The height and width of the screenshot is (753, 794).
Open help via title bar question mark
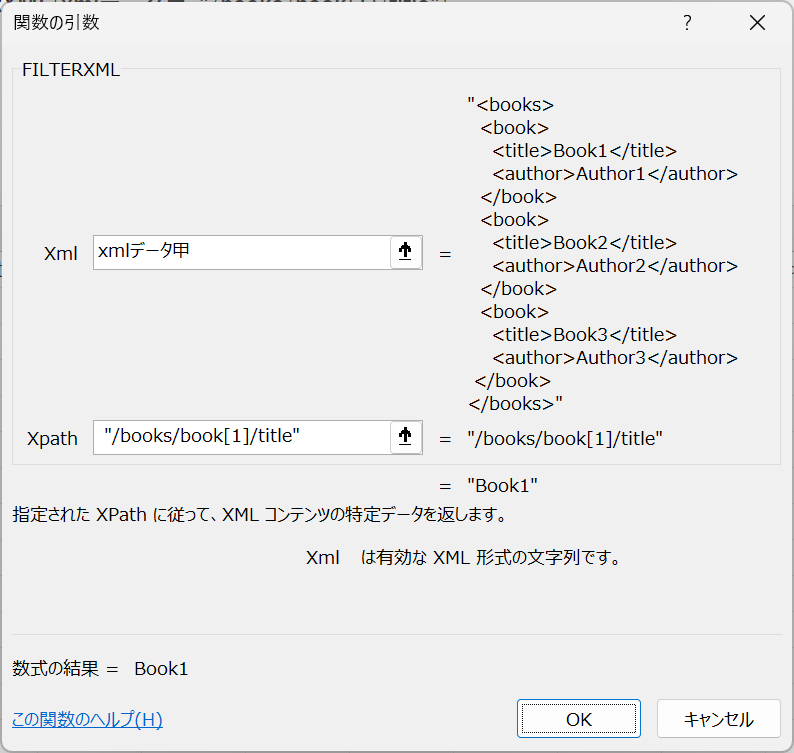tap(687, 23)
